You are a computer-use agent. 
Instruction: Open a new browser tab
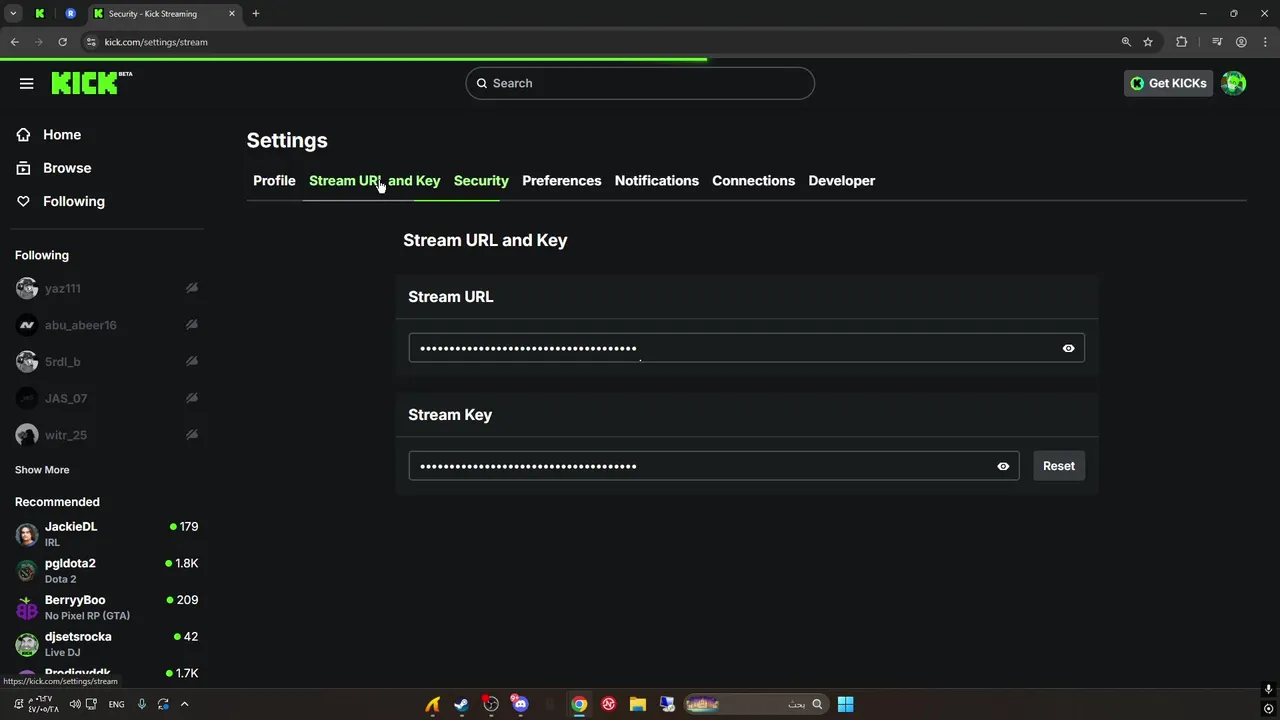256,14
